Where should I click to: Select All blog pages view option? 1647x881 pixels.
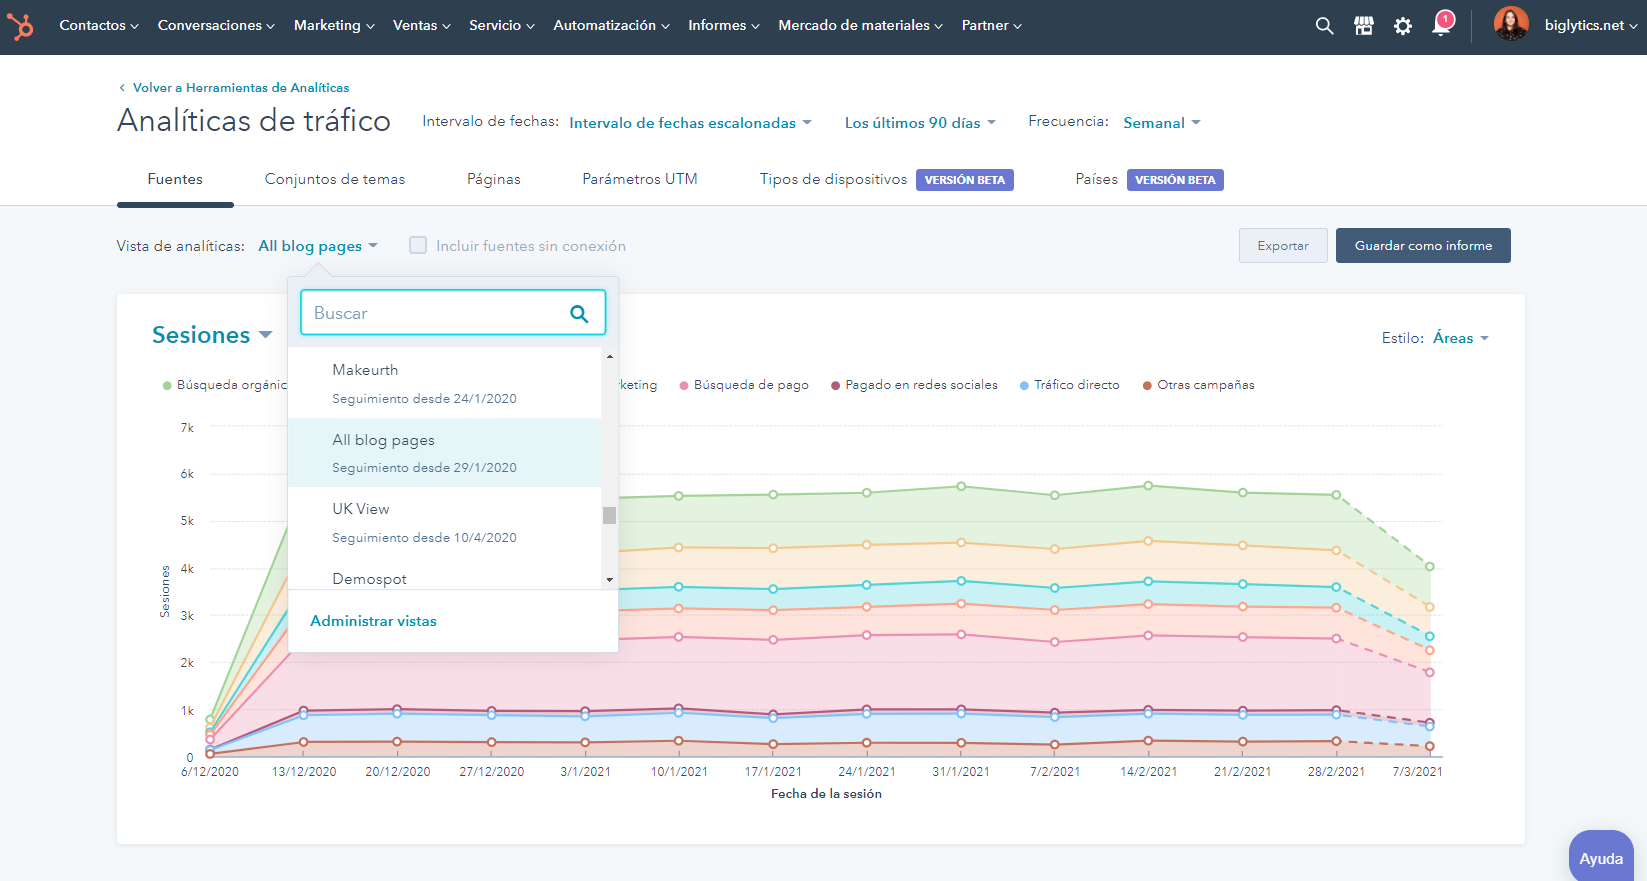point(445,453)
